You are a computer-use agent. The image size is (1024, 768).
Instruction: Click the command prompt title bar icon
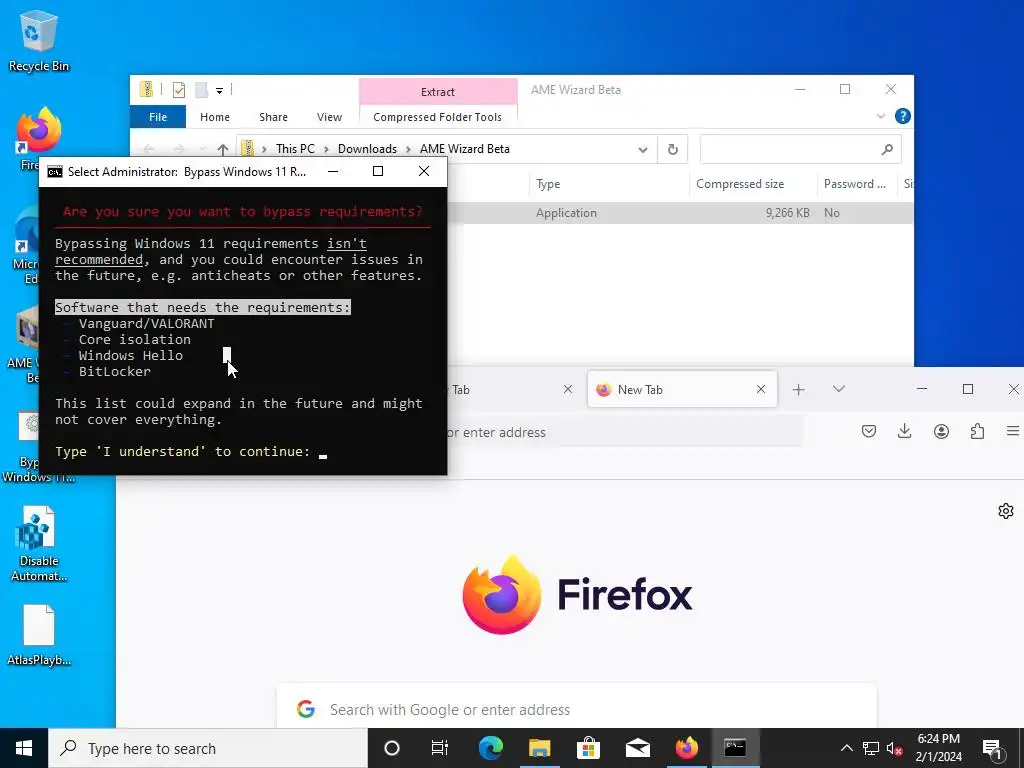coord(55,172)
